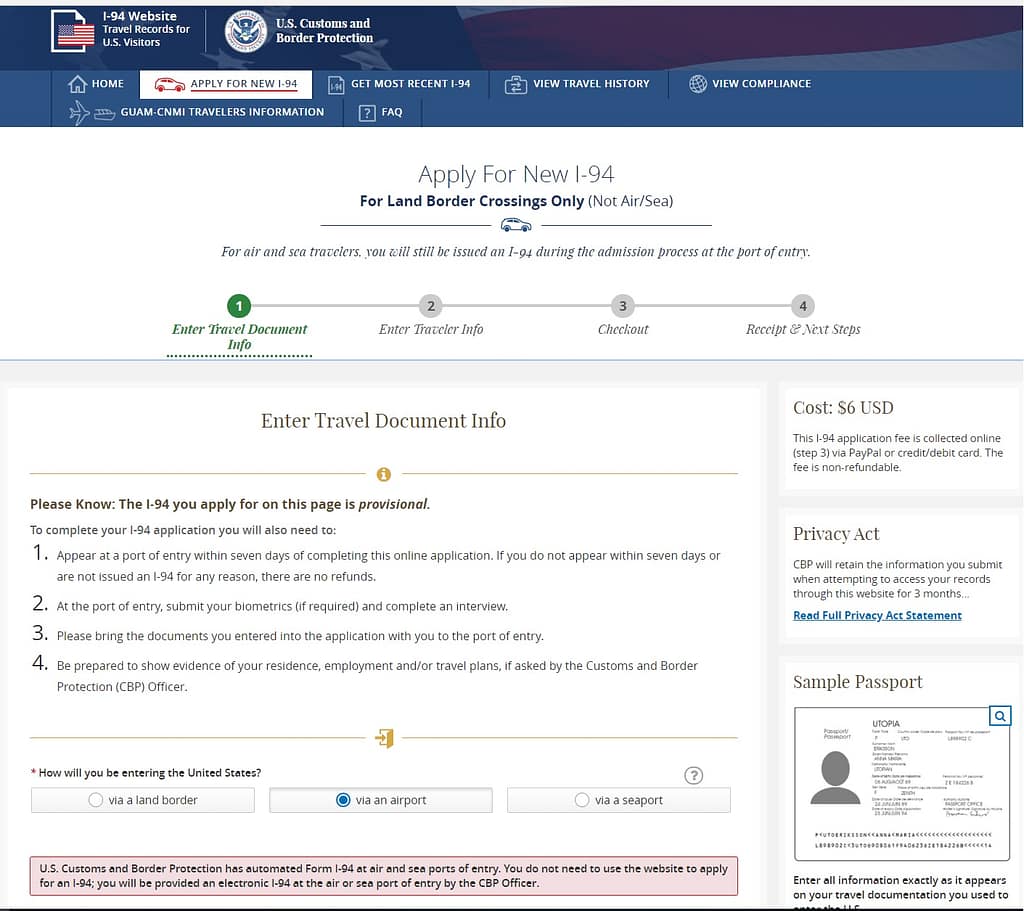This screenshot has height=911, width=1024.
Task: Click the magnifier icon on sample passport
Action: 999,715
